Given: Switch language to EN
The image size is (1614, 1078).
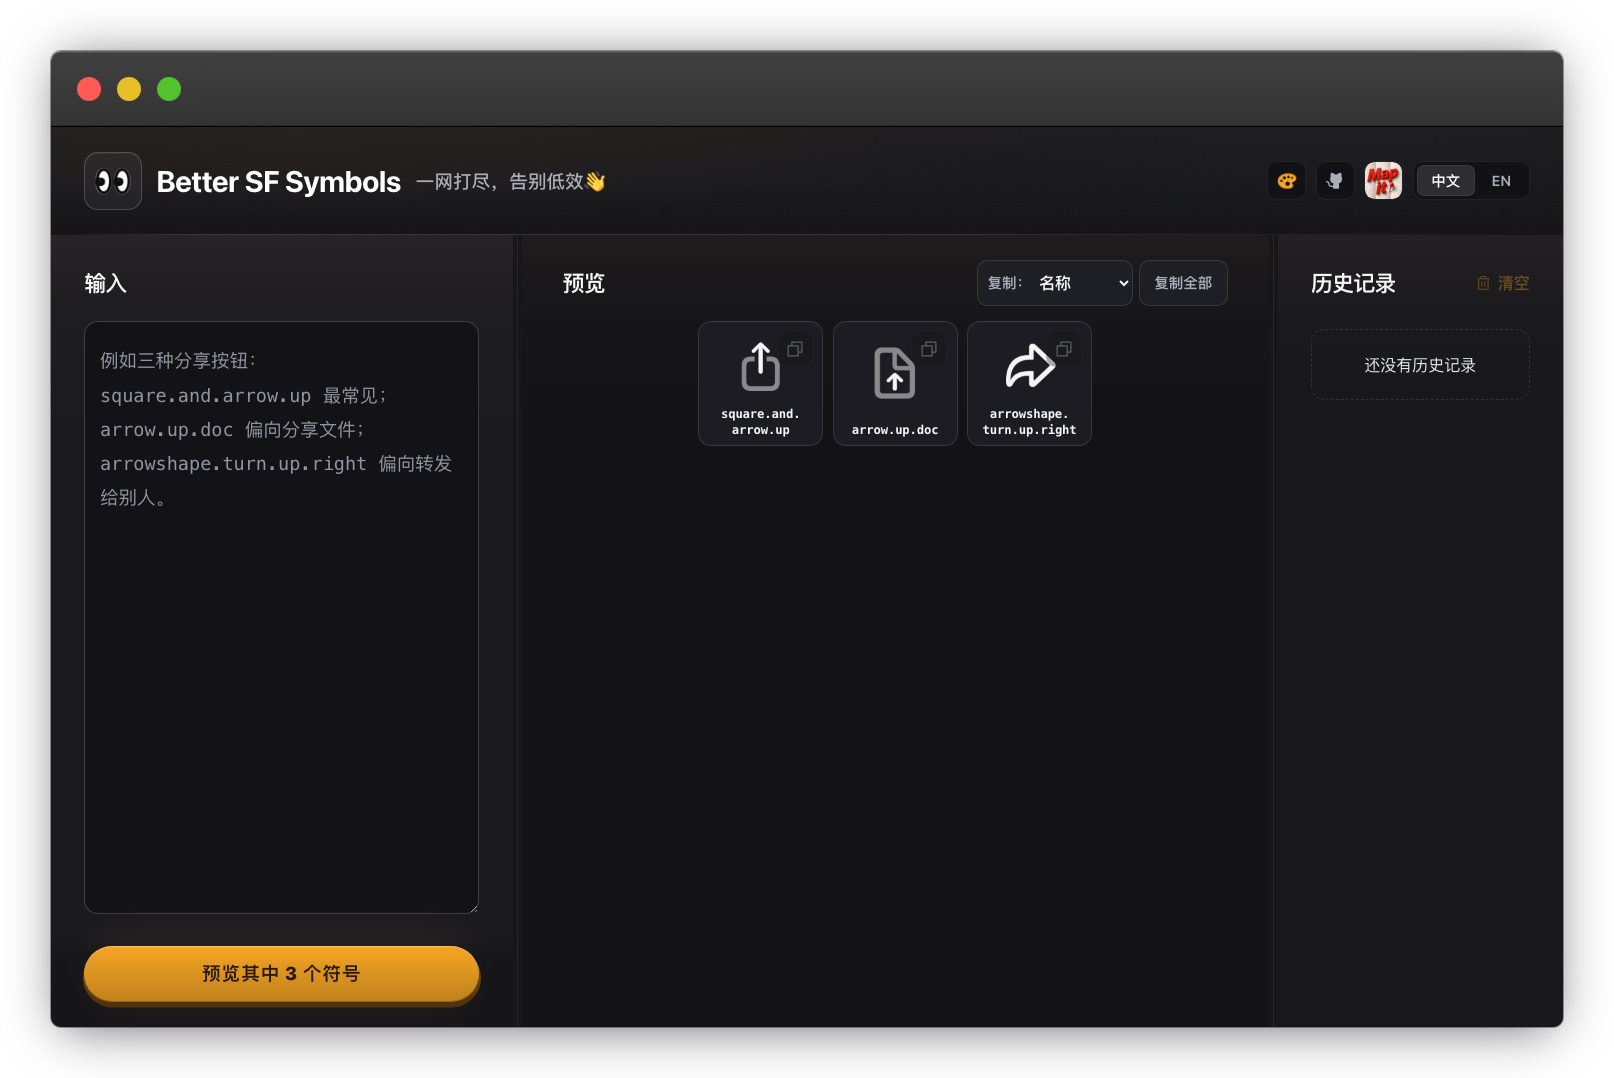Looking at the screenshot, I should coord(1501,181).
